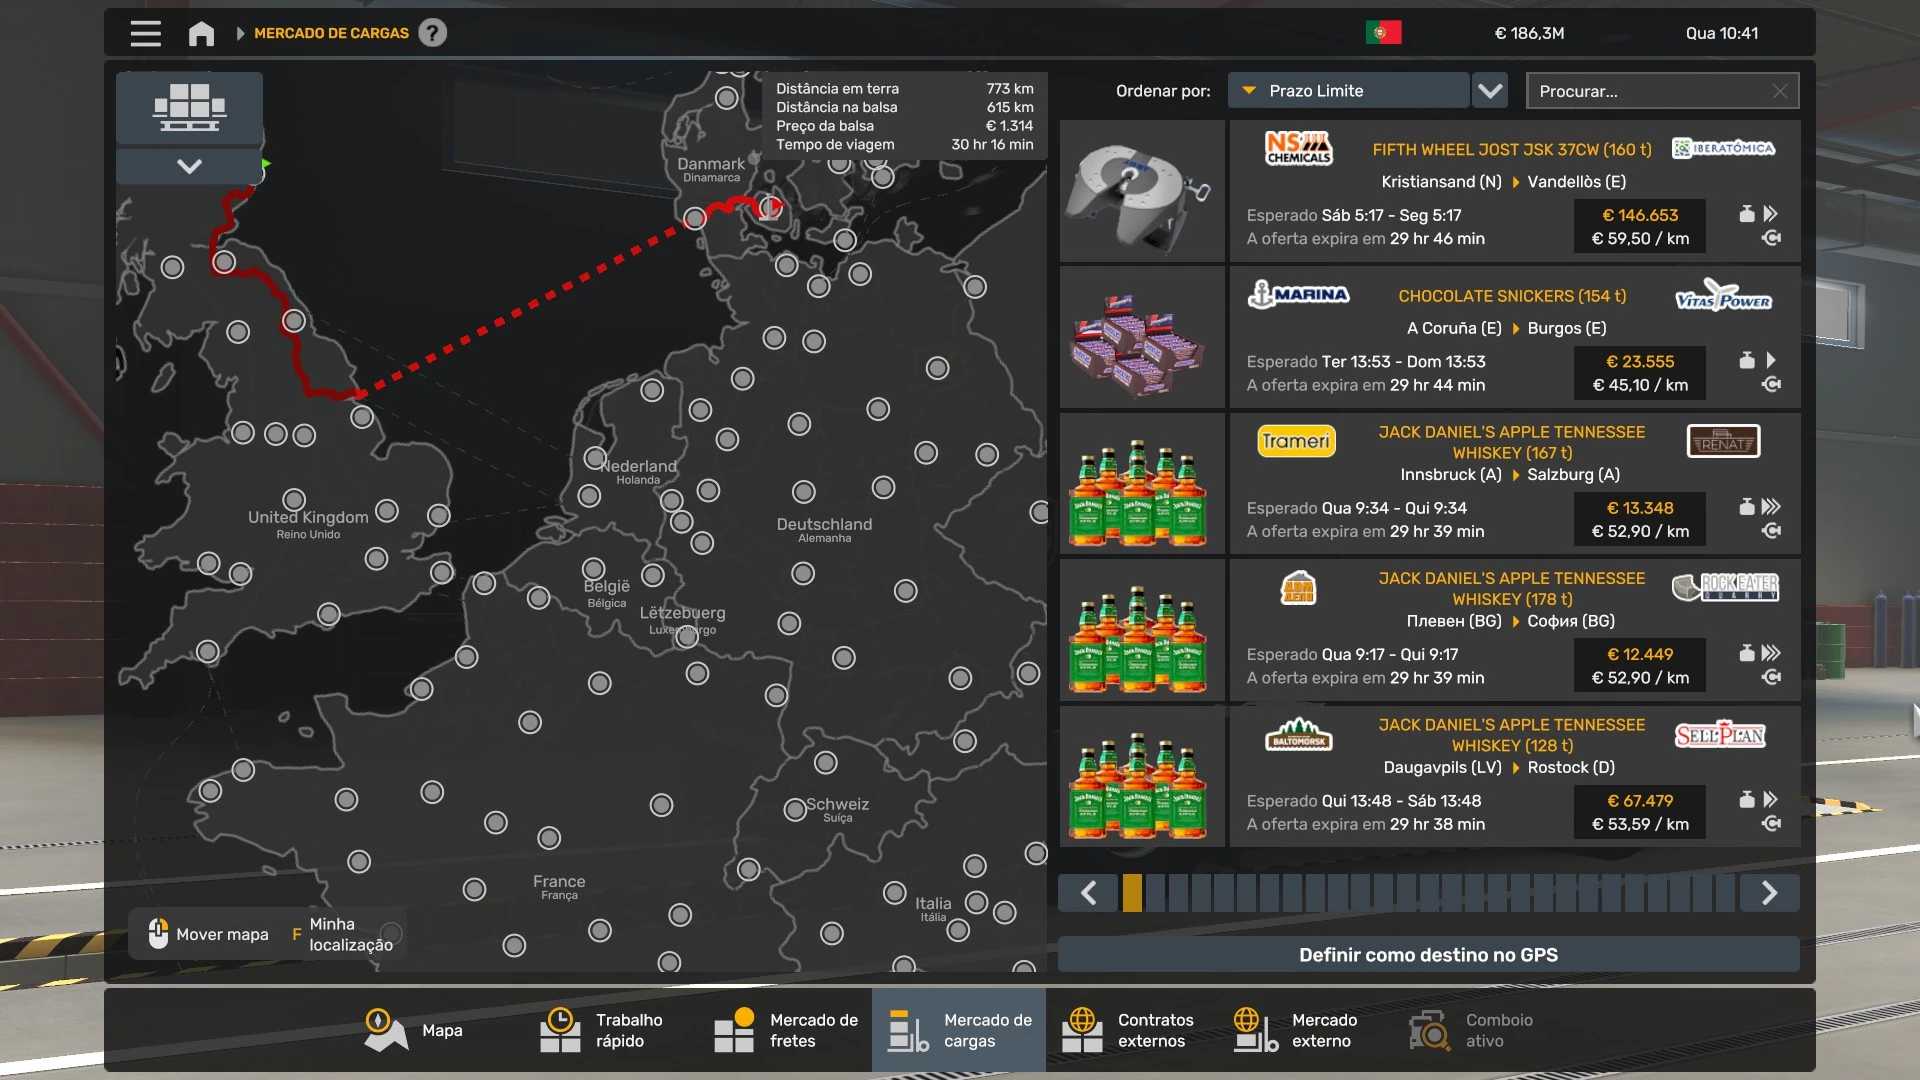Clear the search field with X
Image resolution: width=1920 pixels, height=1080 pixels.
pyautogui.click(x=1779, y=91)
